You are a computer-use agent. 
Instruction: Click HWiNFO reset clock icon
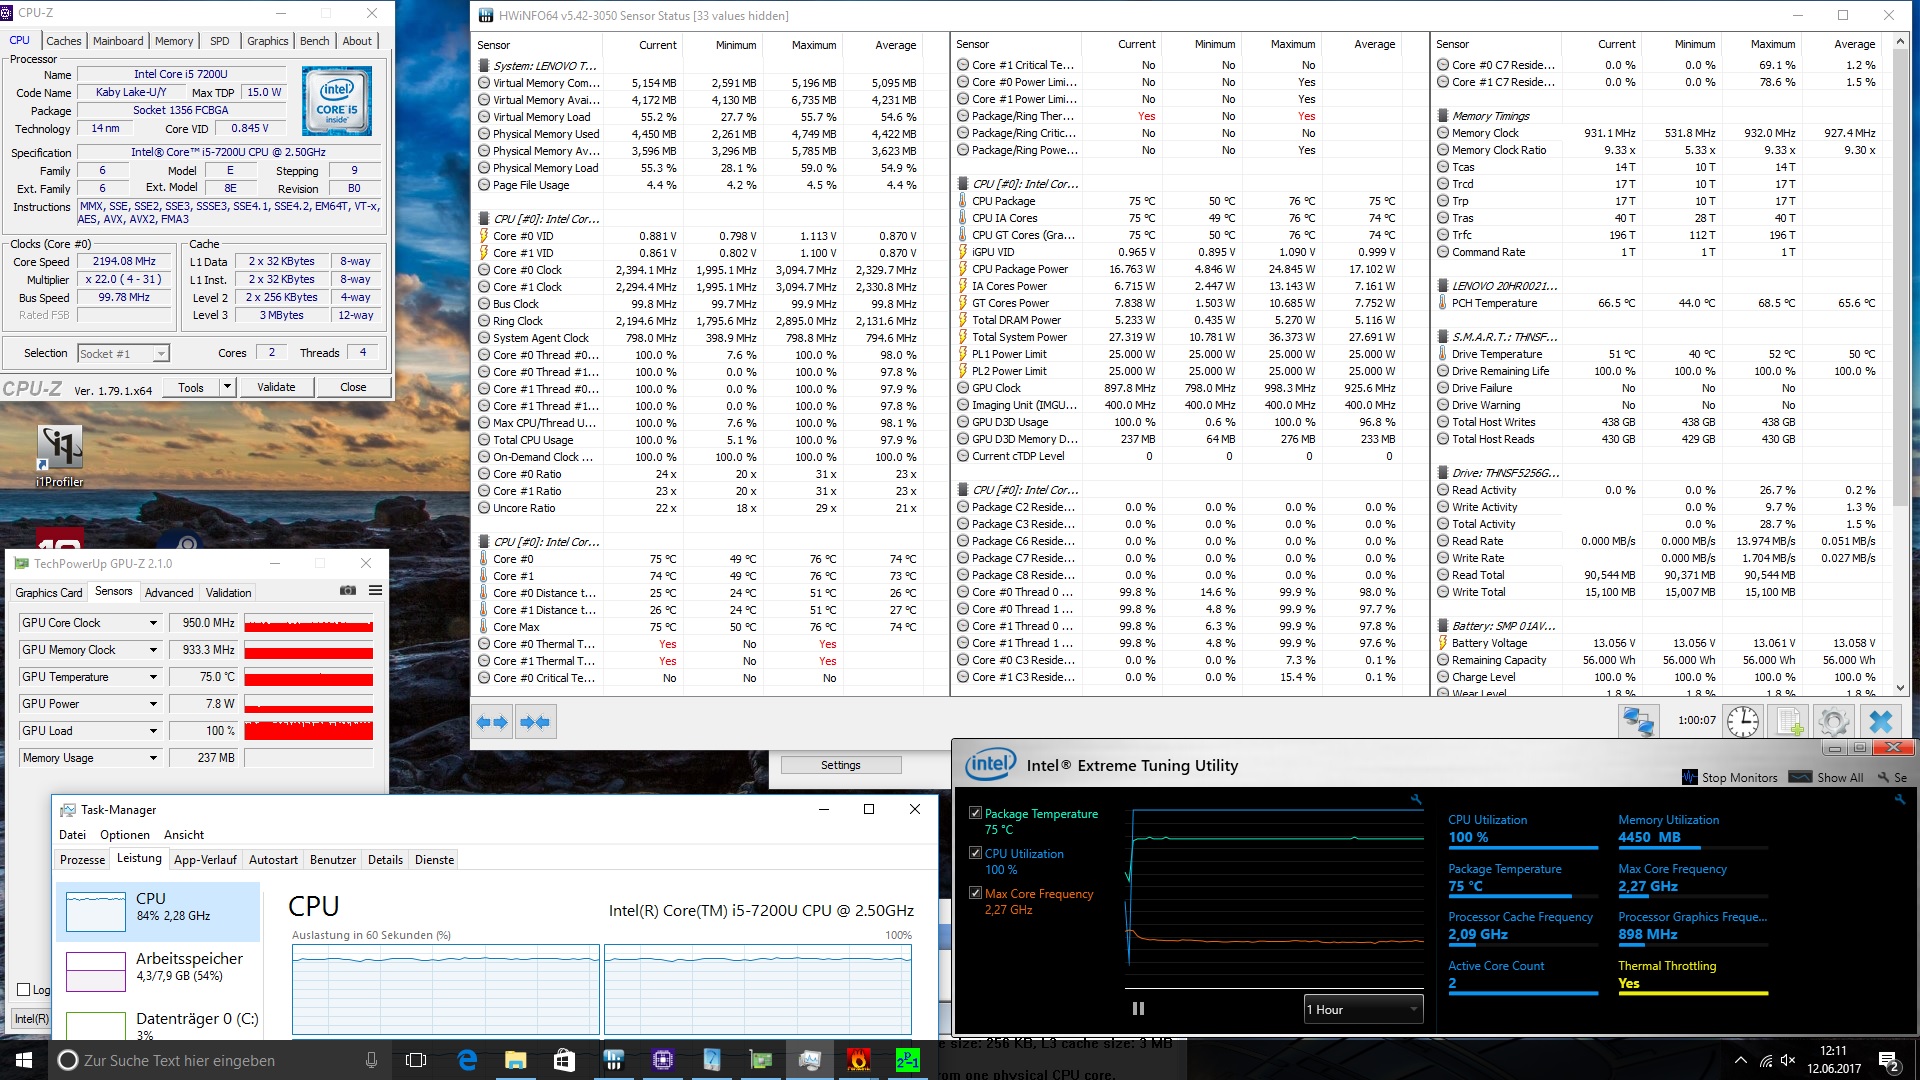tap(1742, 721)
